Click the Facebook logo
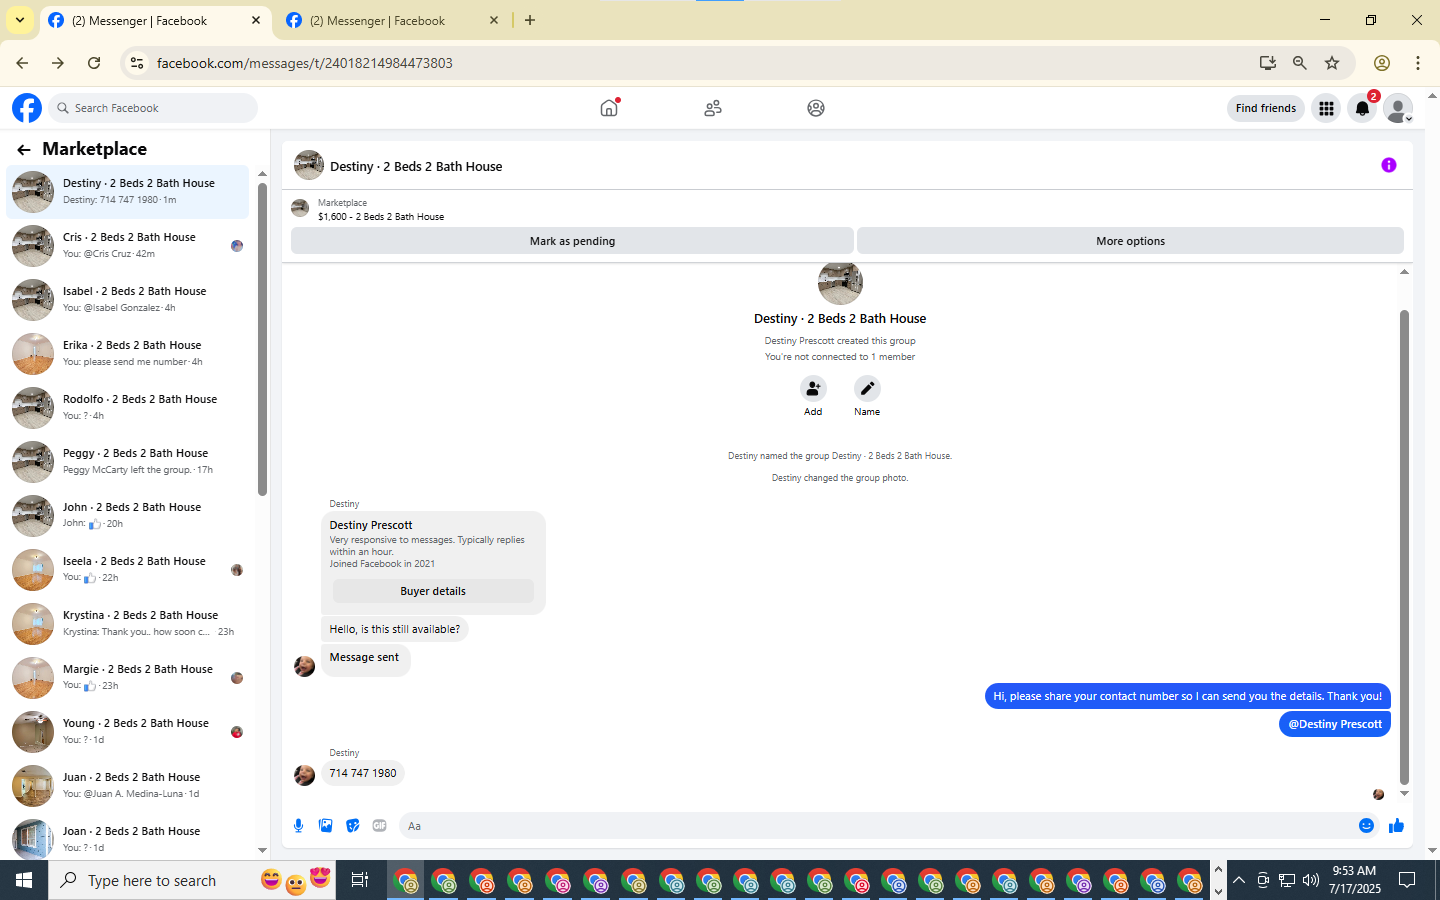Viewport: 1440px width, 900px height. [27, 108]
